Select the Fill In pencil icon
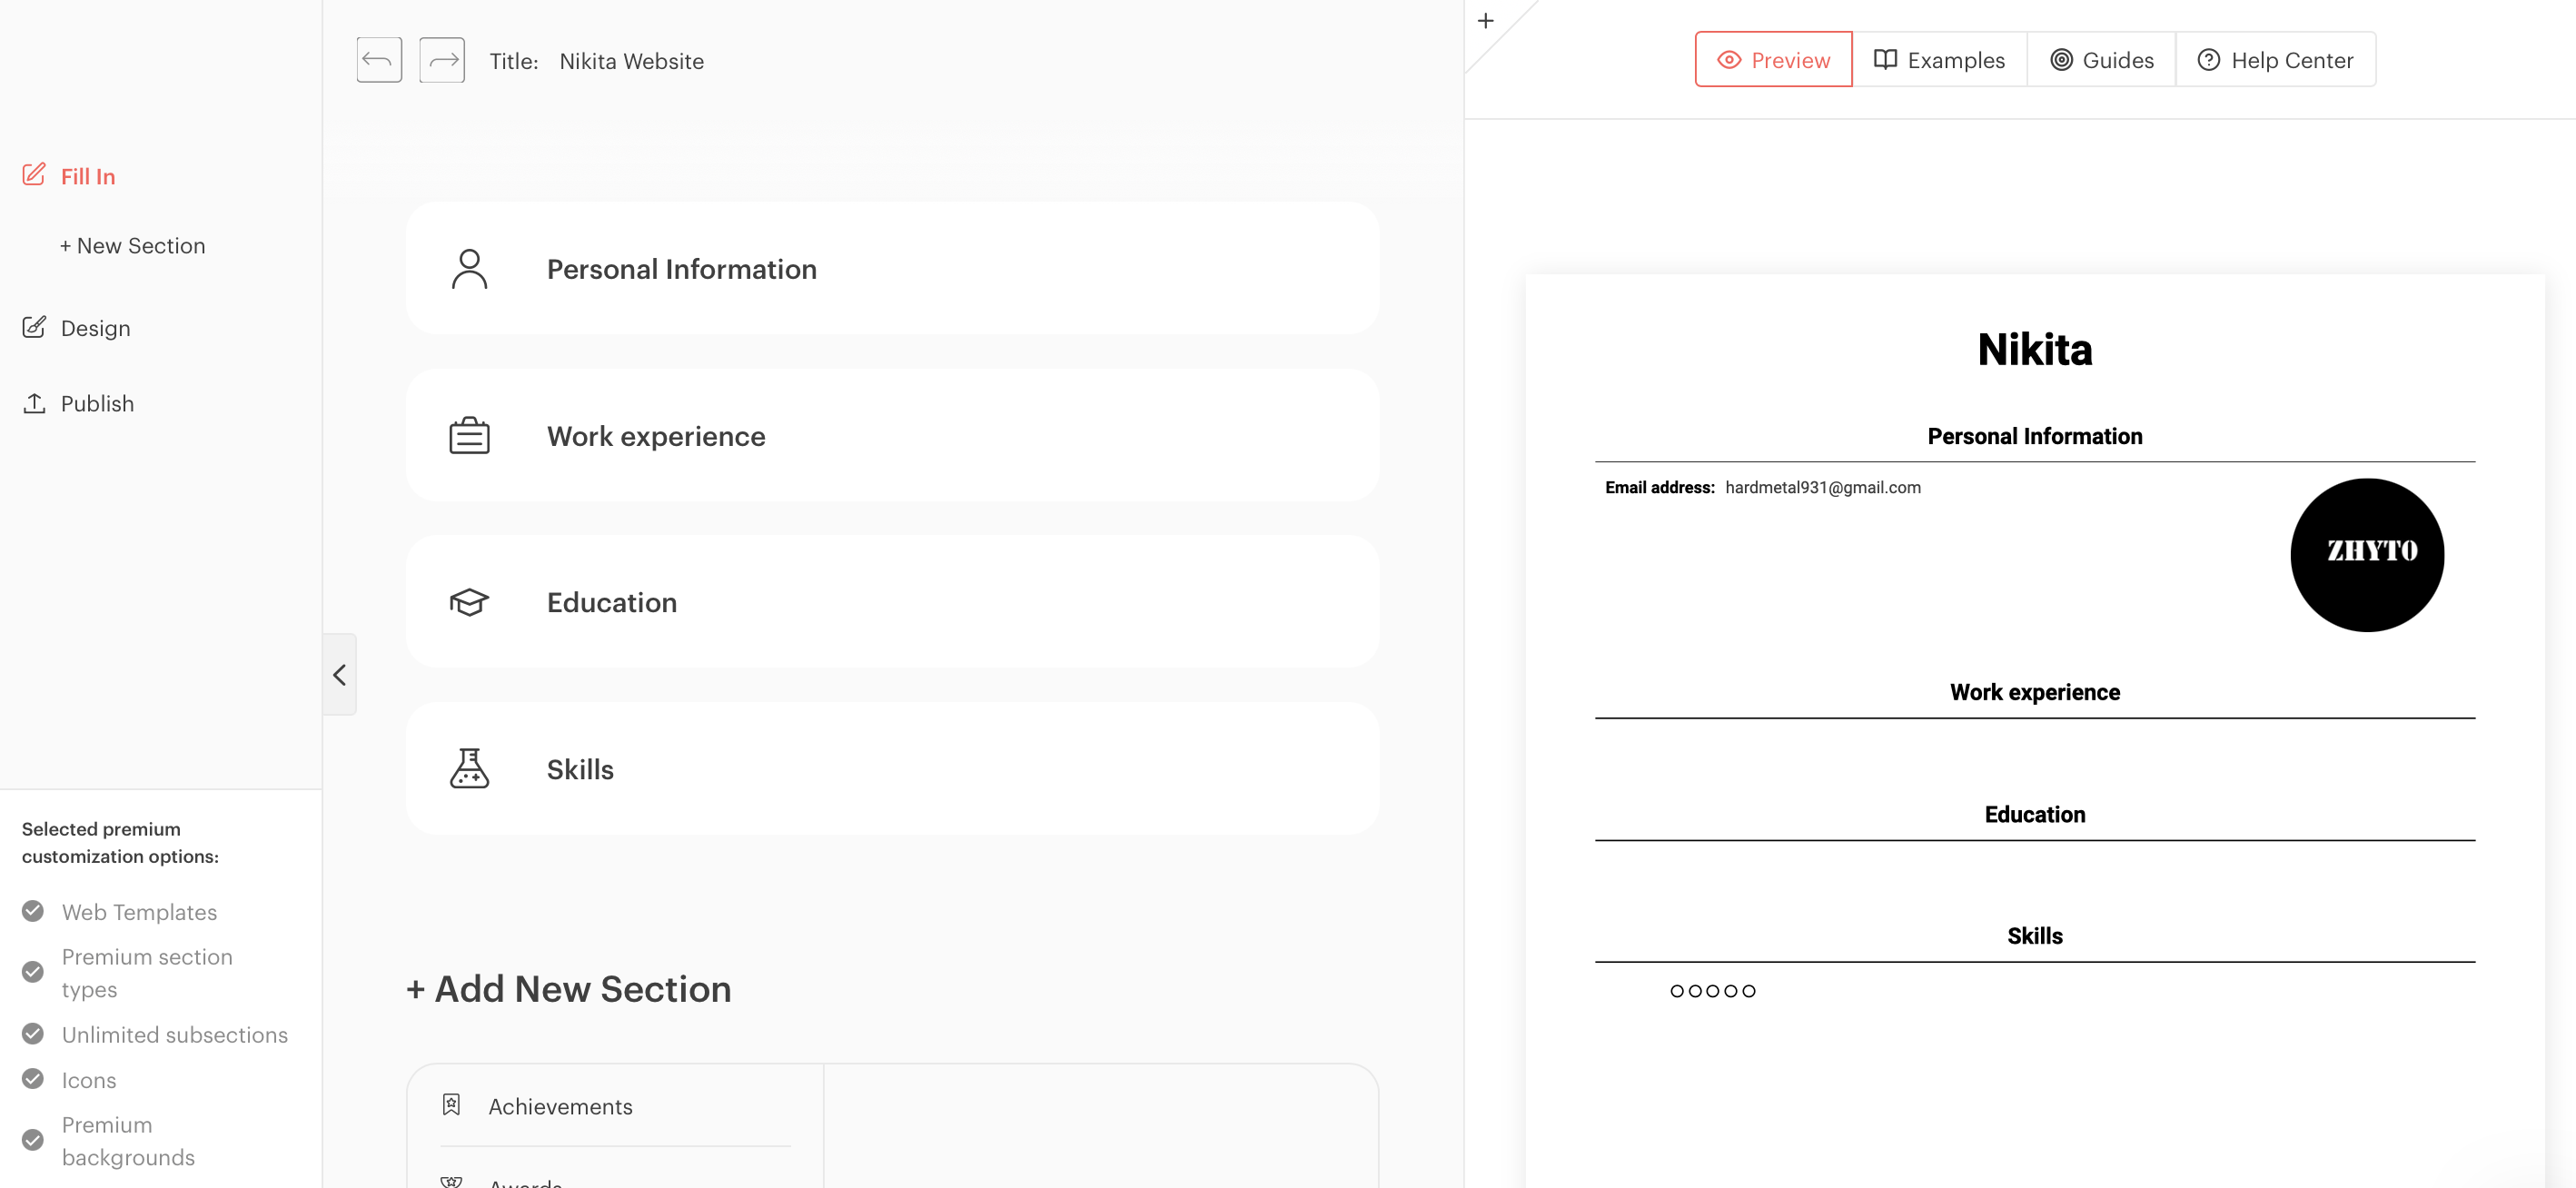Viewport: 2576px width, 1188px height. click(34, 174)
